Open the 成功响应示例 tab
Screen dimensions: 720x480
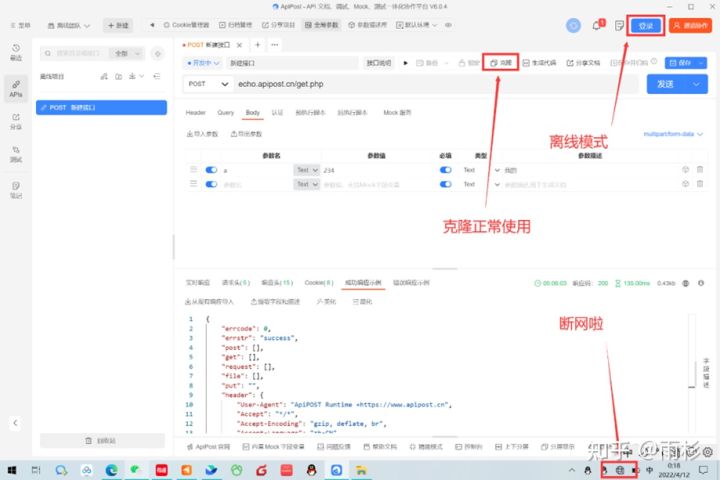[x=363, y=283]
